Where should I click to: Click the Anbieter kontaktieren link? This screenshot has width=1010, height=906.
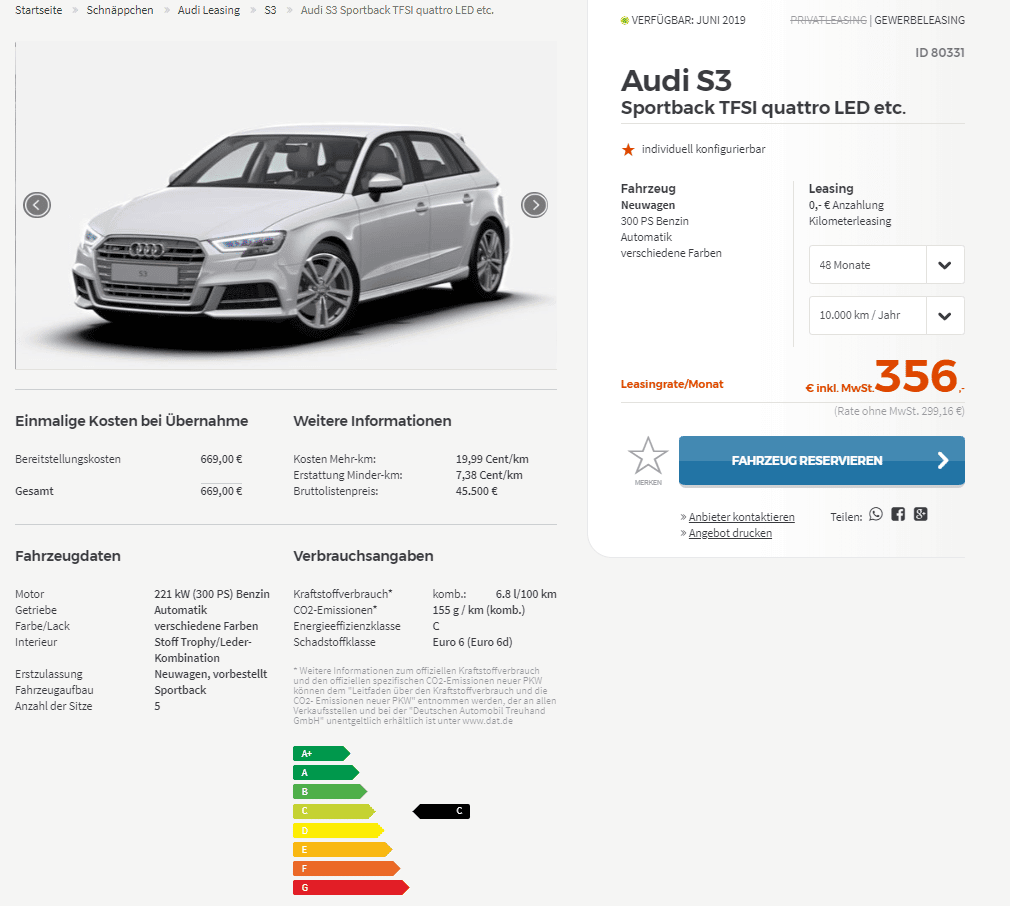741,517
